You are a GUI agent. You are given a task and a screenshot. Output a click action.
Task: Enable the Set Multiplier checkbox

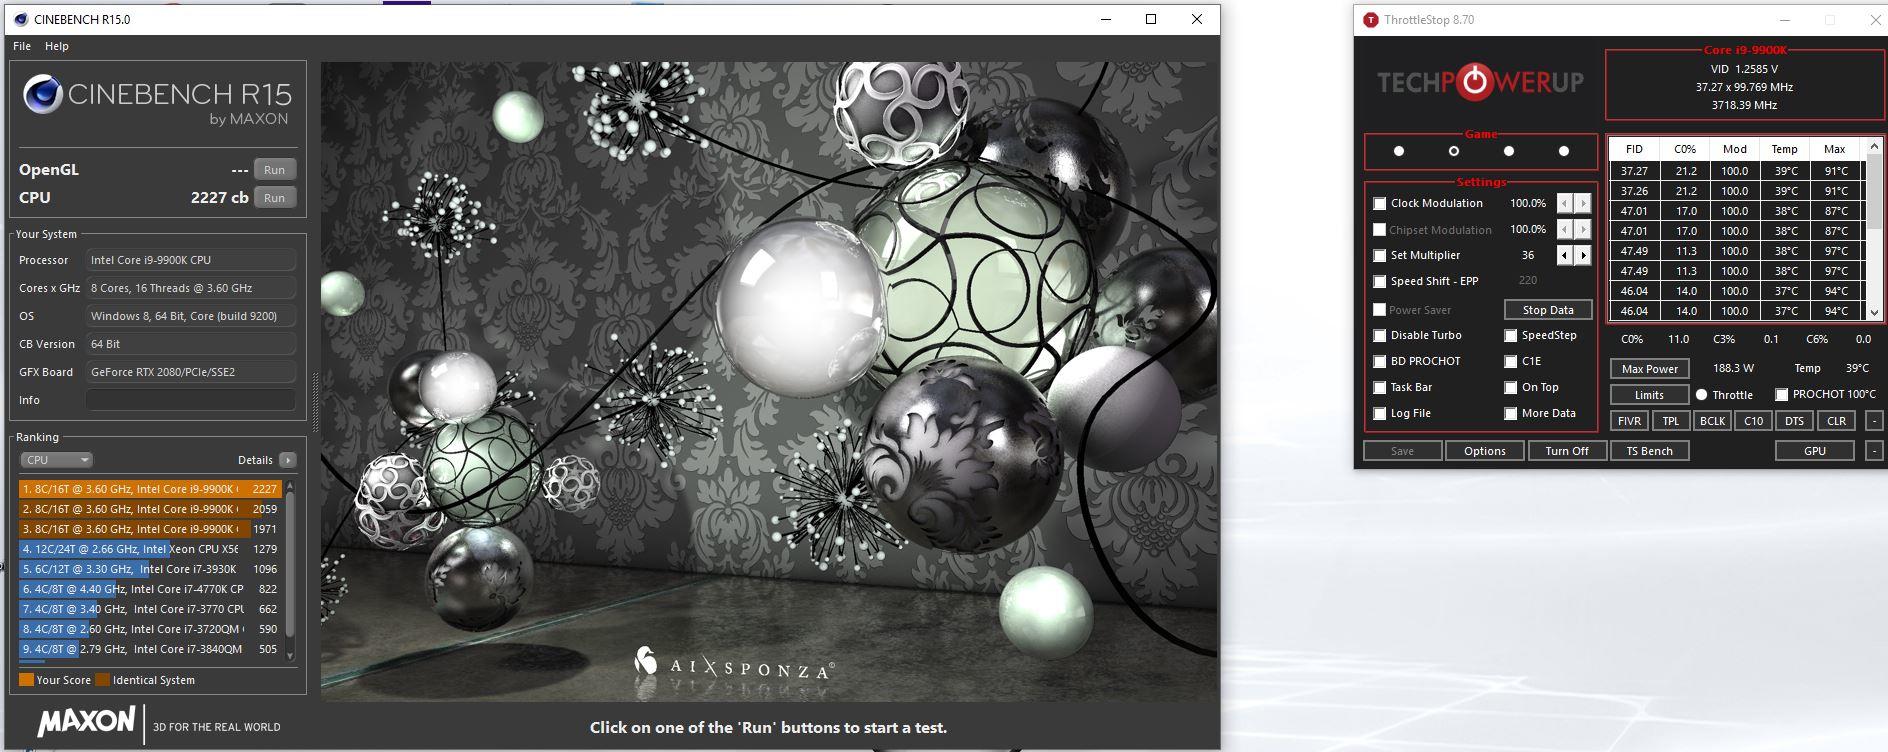tap(1380, 256)
